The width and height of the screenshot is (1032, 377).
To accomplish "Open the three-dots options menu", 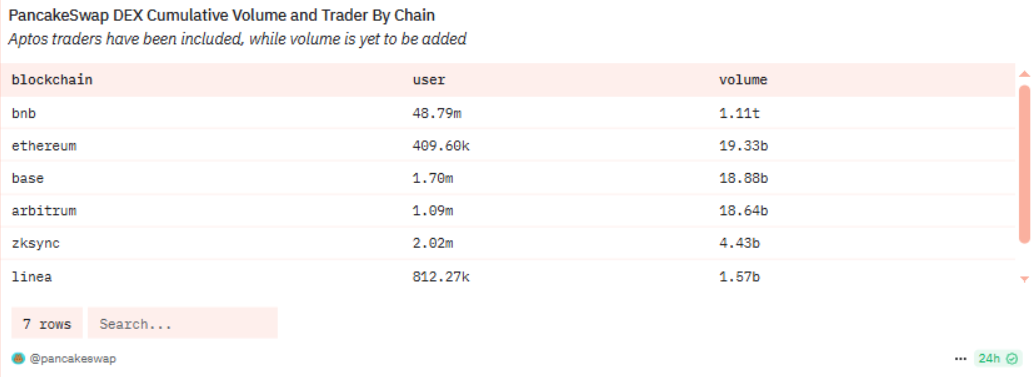I will (x=961, y=359).
